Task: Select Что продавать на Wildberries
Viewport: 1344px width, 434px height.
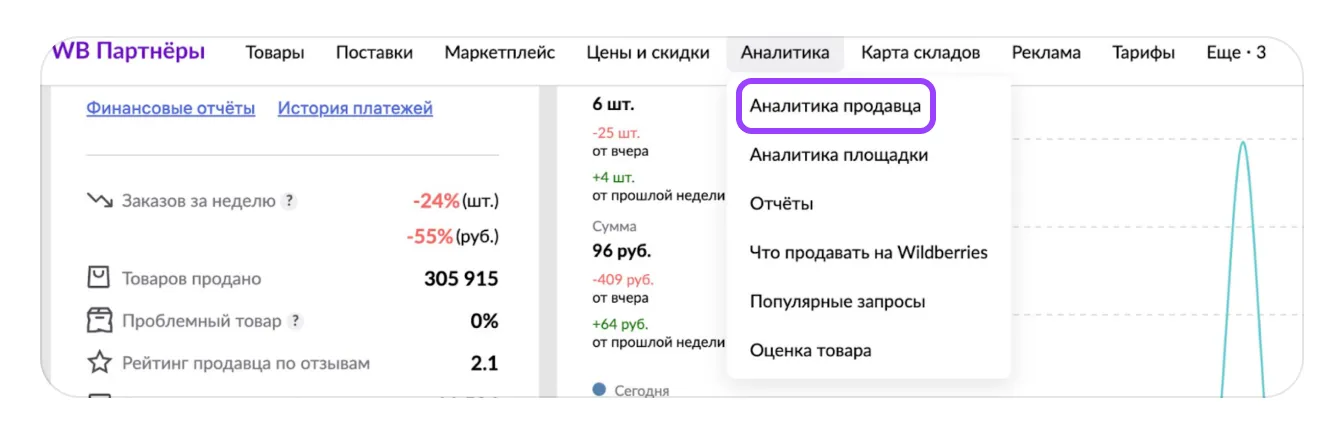Action: (x=868, y=252)
